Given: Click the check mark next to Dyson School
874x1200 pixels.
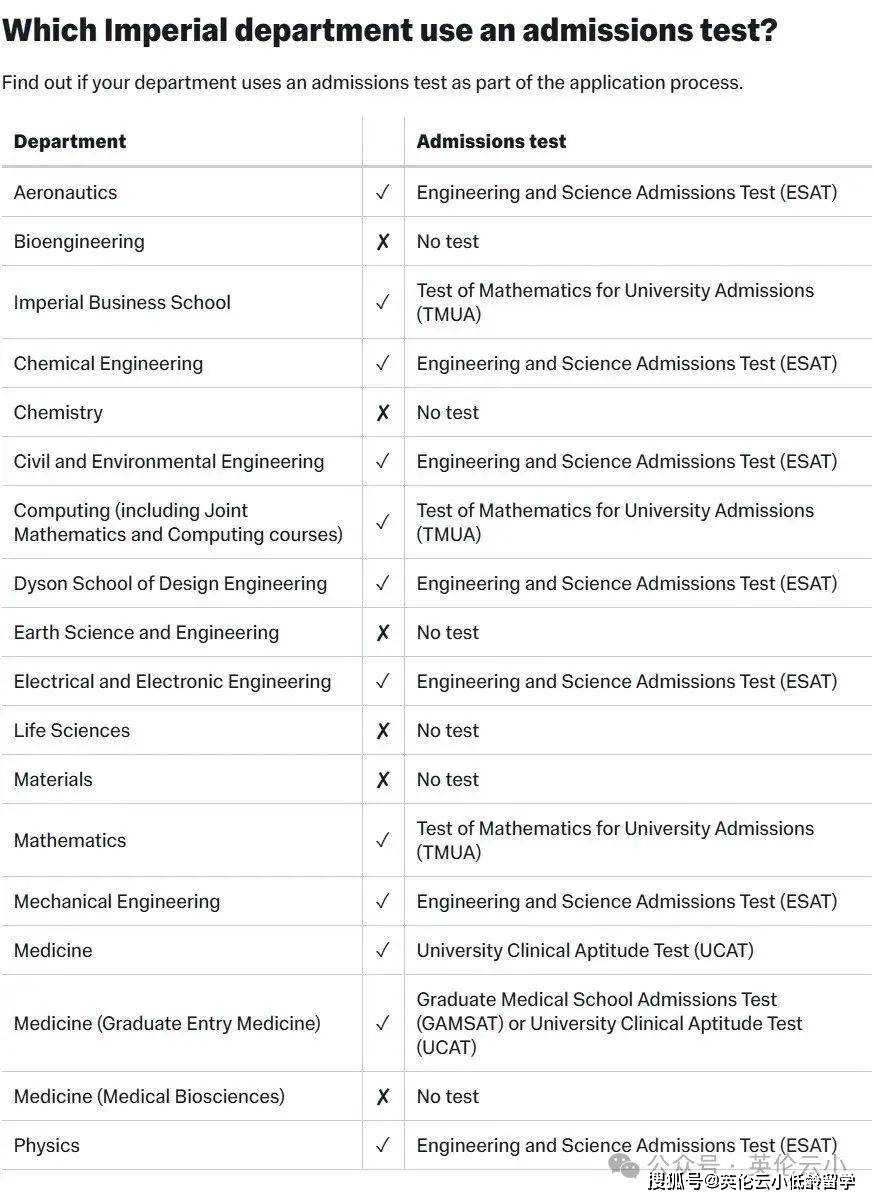Looking at the screenshot, I should tap(383, 583).
